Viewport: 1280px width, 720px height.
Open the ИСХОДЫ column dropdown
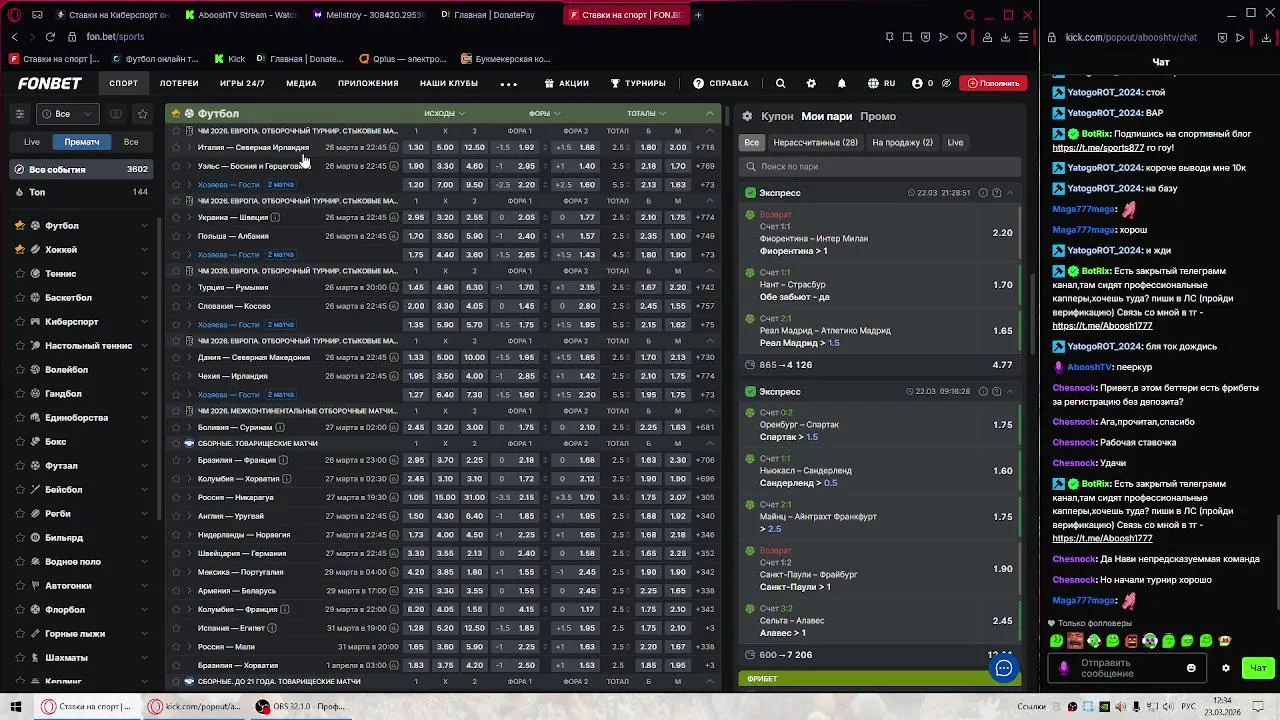[x=444, y=113]
